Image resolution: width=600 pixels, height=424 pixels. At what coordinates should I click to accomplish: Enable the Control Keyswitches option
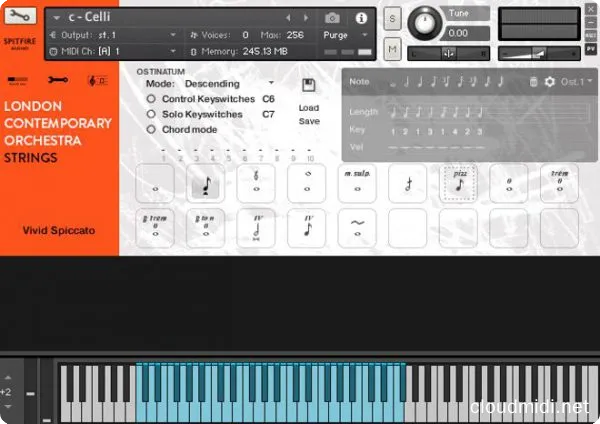coord(151,100)
